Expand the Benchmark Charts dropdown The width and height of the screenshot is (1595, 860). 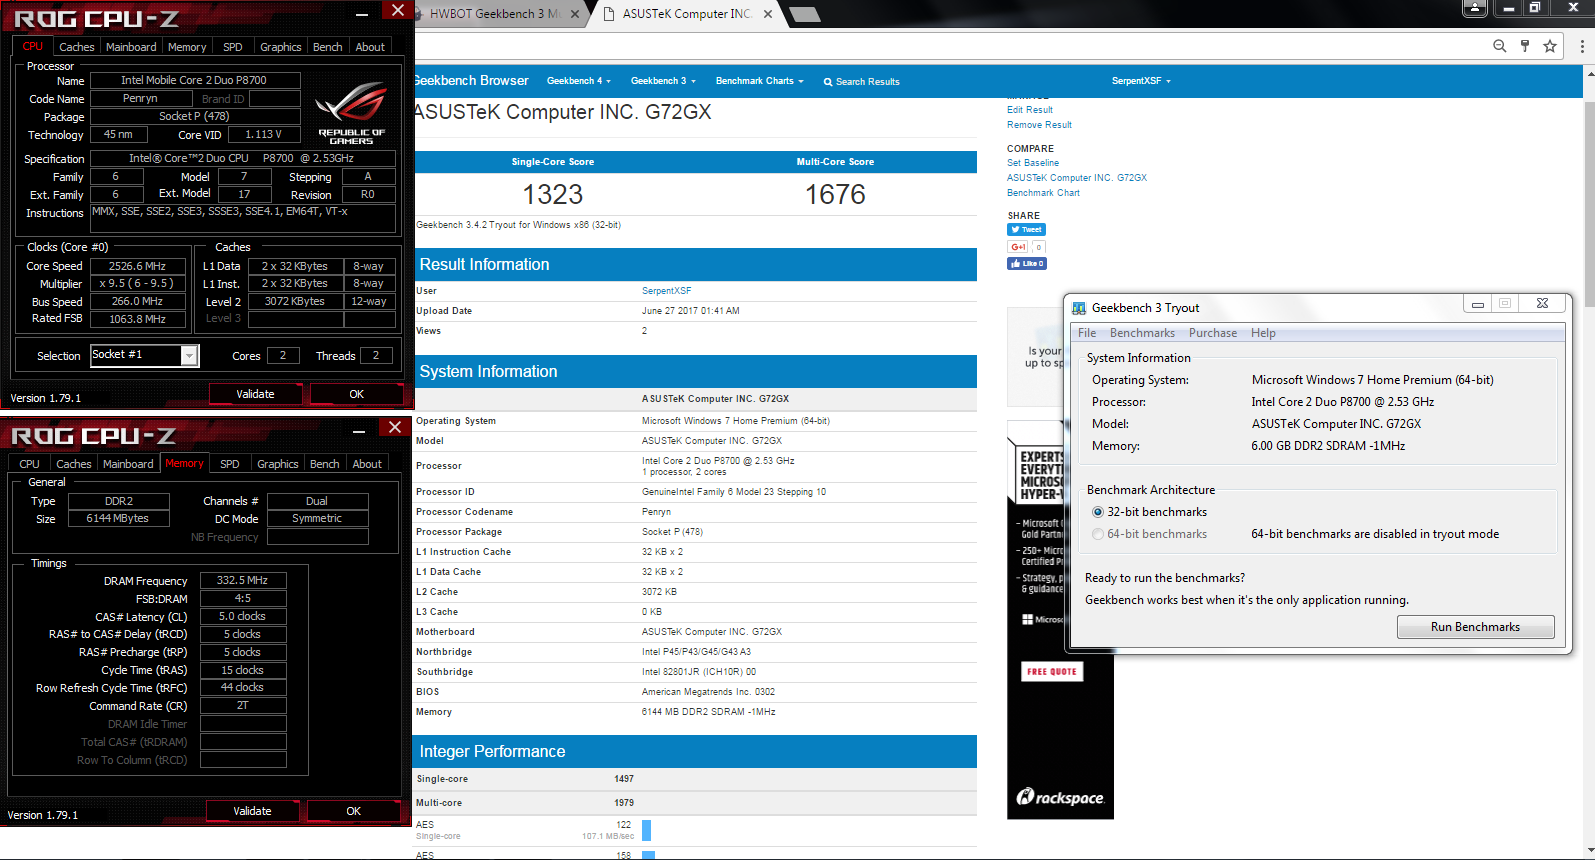(759, 81)
